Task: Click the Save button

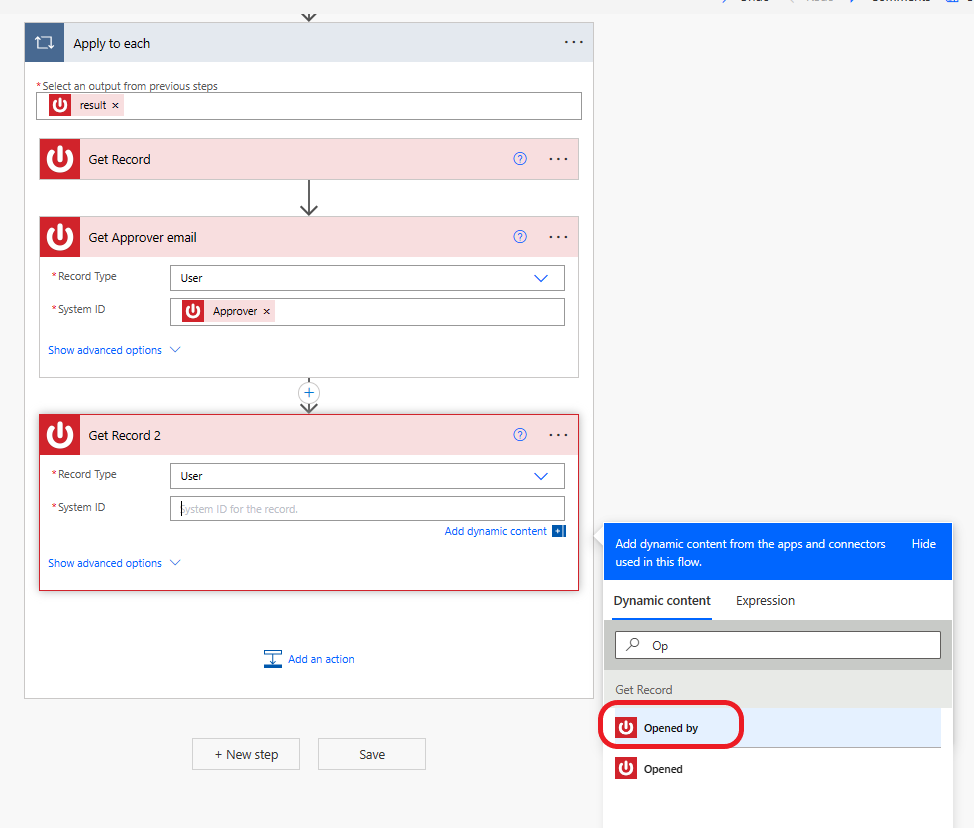Action: [371, 754]
